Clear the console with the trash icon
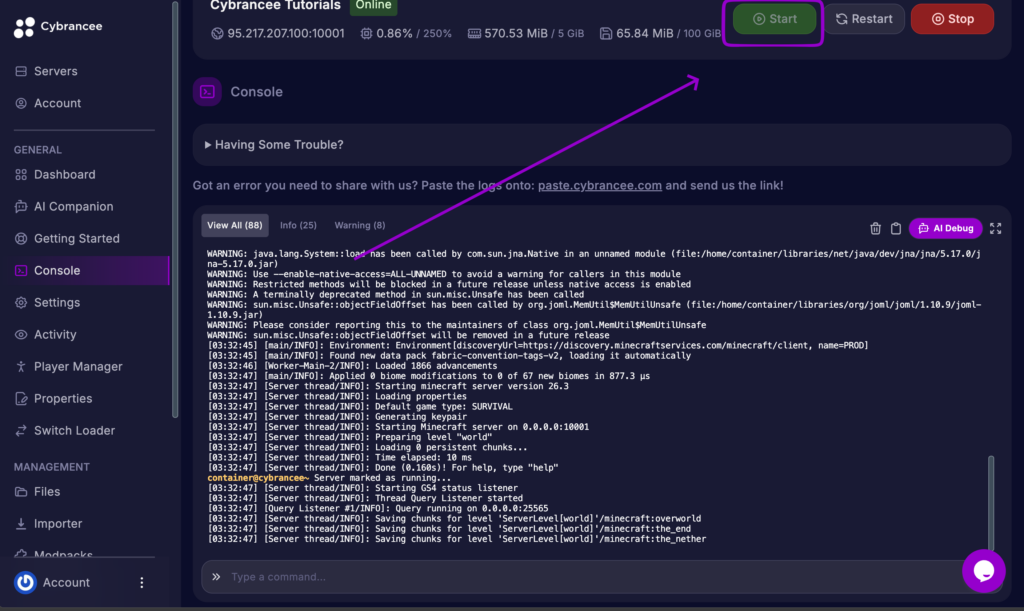Viewport: 1024px width, 611px height. point(875,228)
